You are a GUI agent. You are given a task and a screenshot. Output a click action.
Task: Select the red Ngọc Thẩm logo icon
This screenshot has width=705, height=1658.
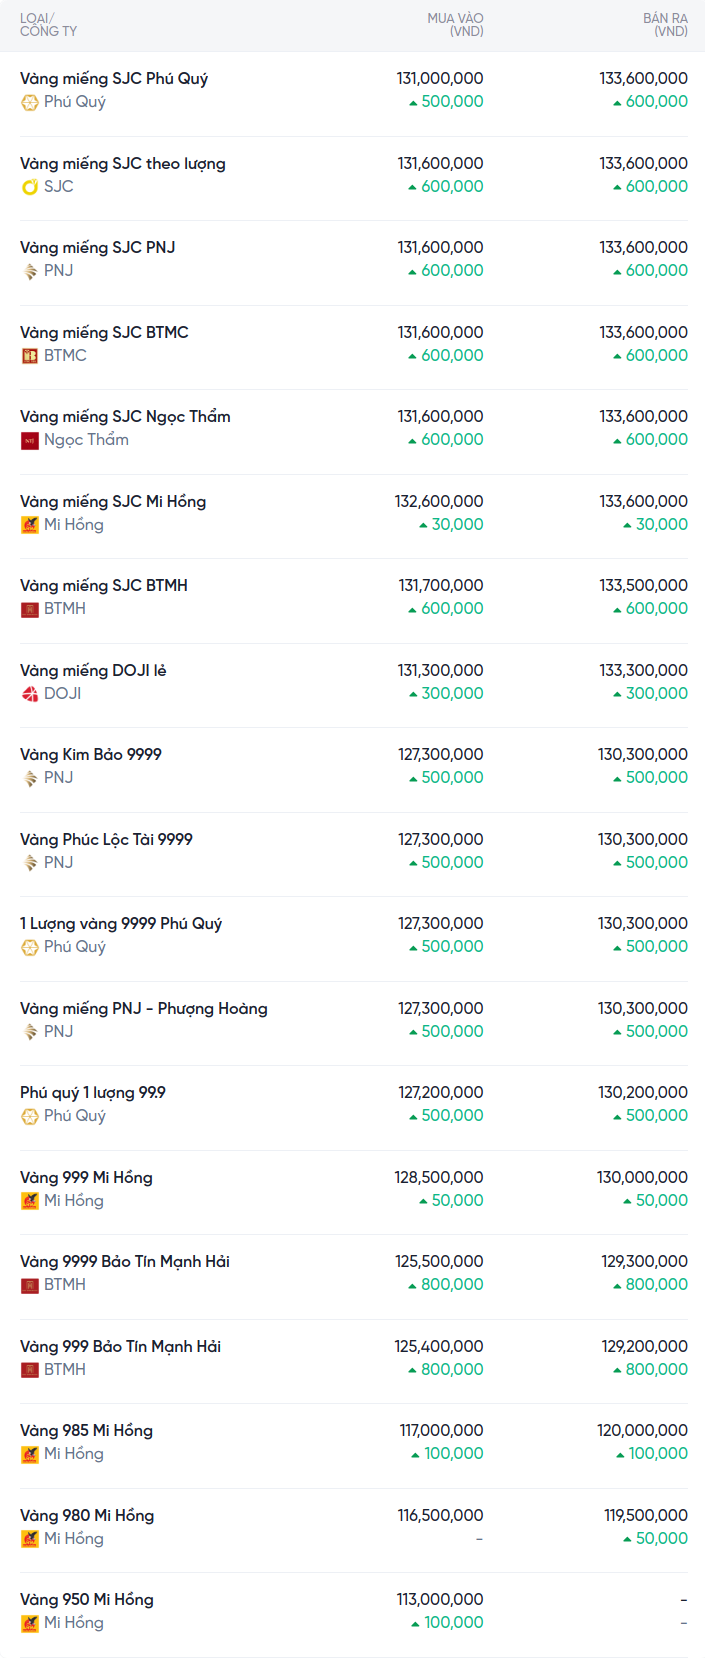[x=30, y=440]
